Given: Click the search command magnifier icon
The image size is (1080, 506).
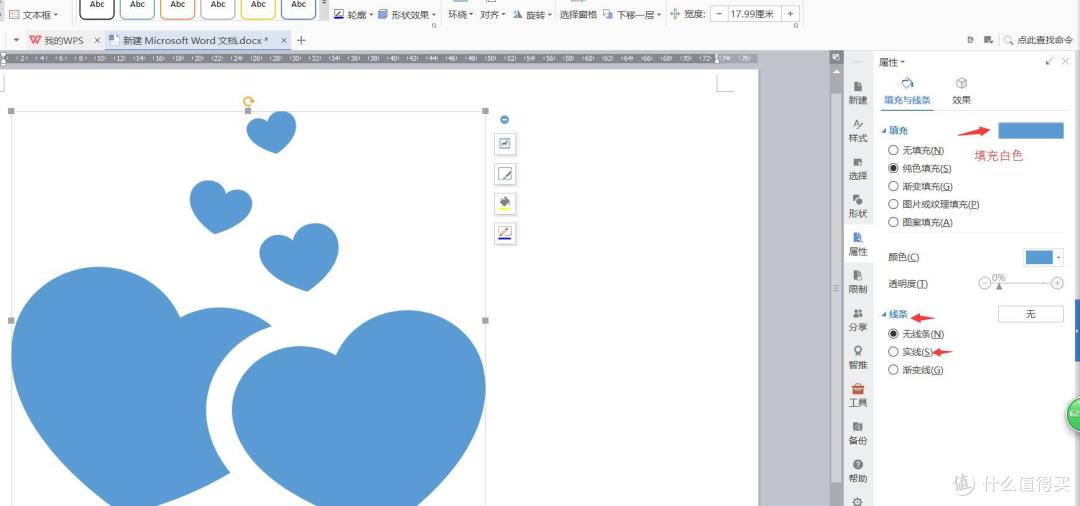Looking at the screenshot, I should click(1008, 41).
